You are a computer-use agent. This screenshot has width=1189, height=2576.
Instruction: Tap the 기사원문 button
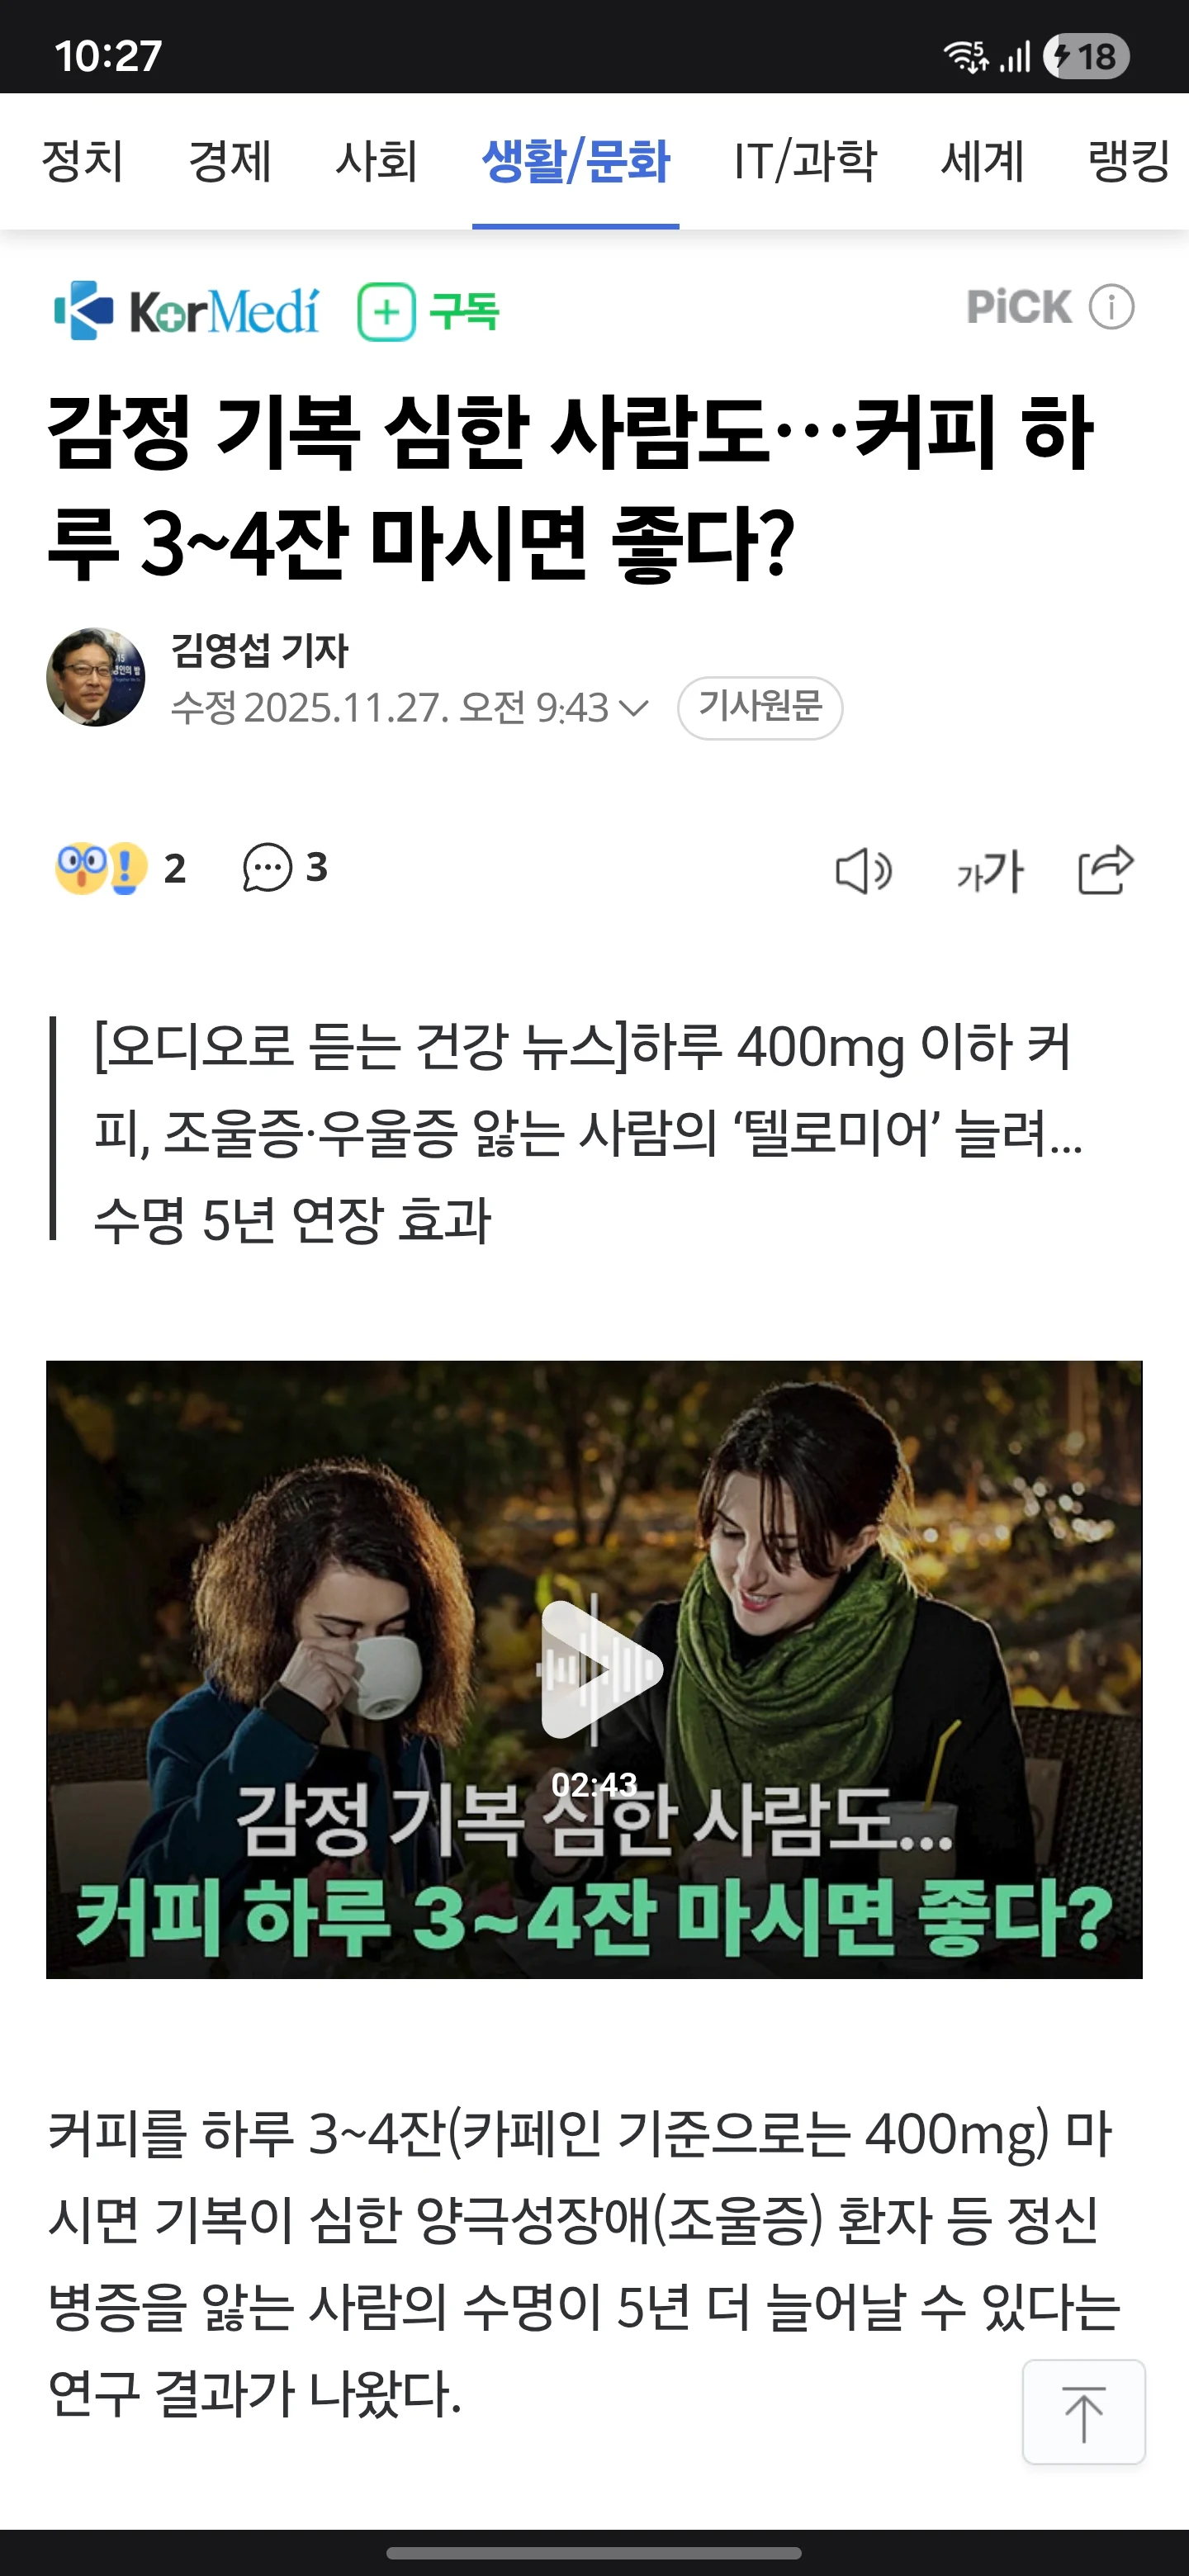pos(760,707)
